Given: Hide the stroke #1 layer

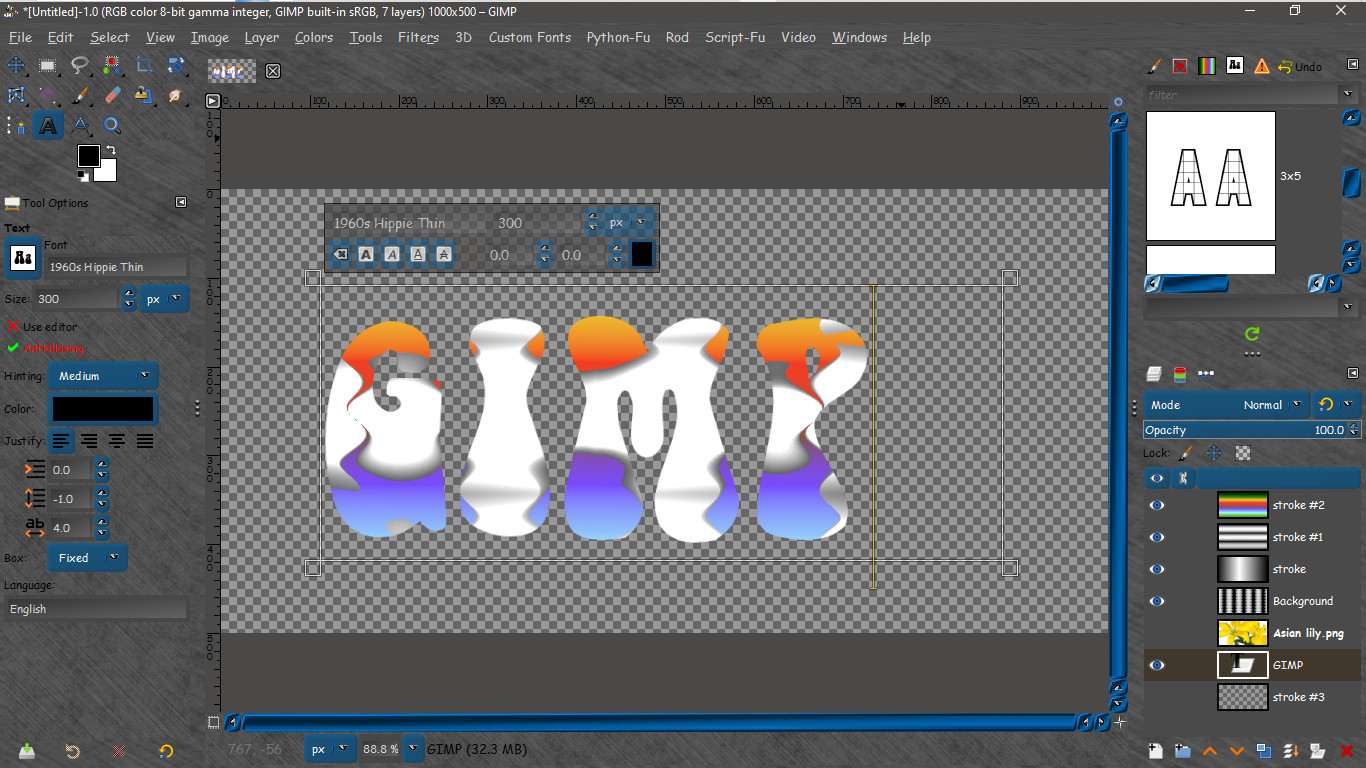Looking at the screenshot, I should click(1157, 537).
